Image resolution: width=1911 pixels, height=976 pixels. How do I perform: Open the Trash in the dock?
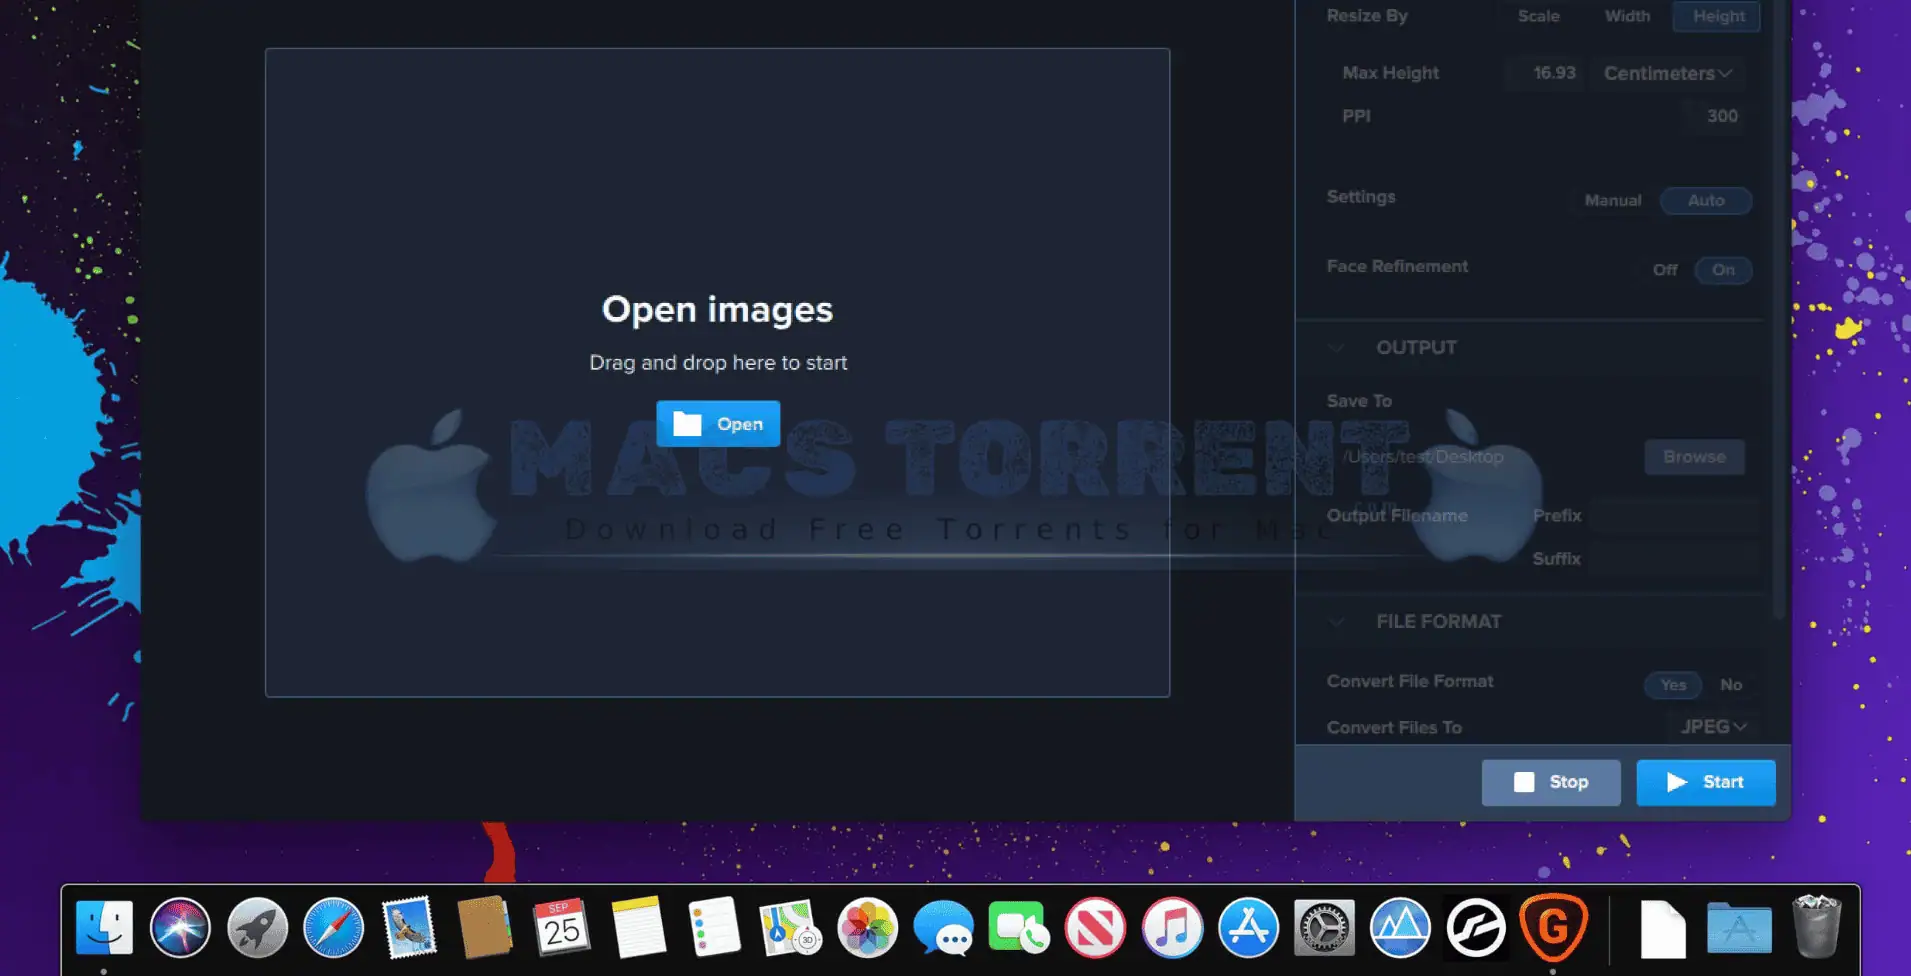point(1816,927)
